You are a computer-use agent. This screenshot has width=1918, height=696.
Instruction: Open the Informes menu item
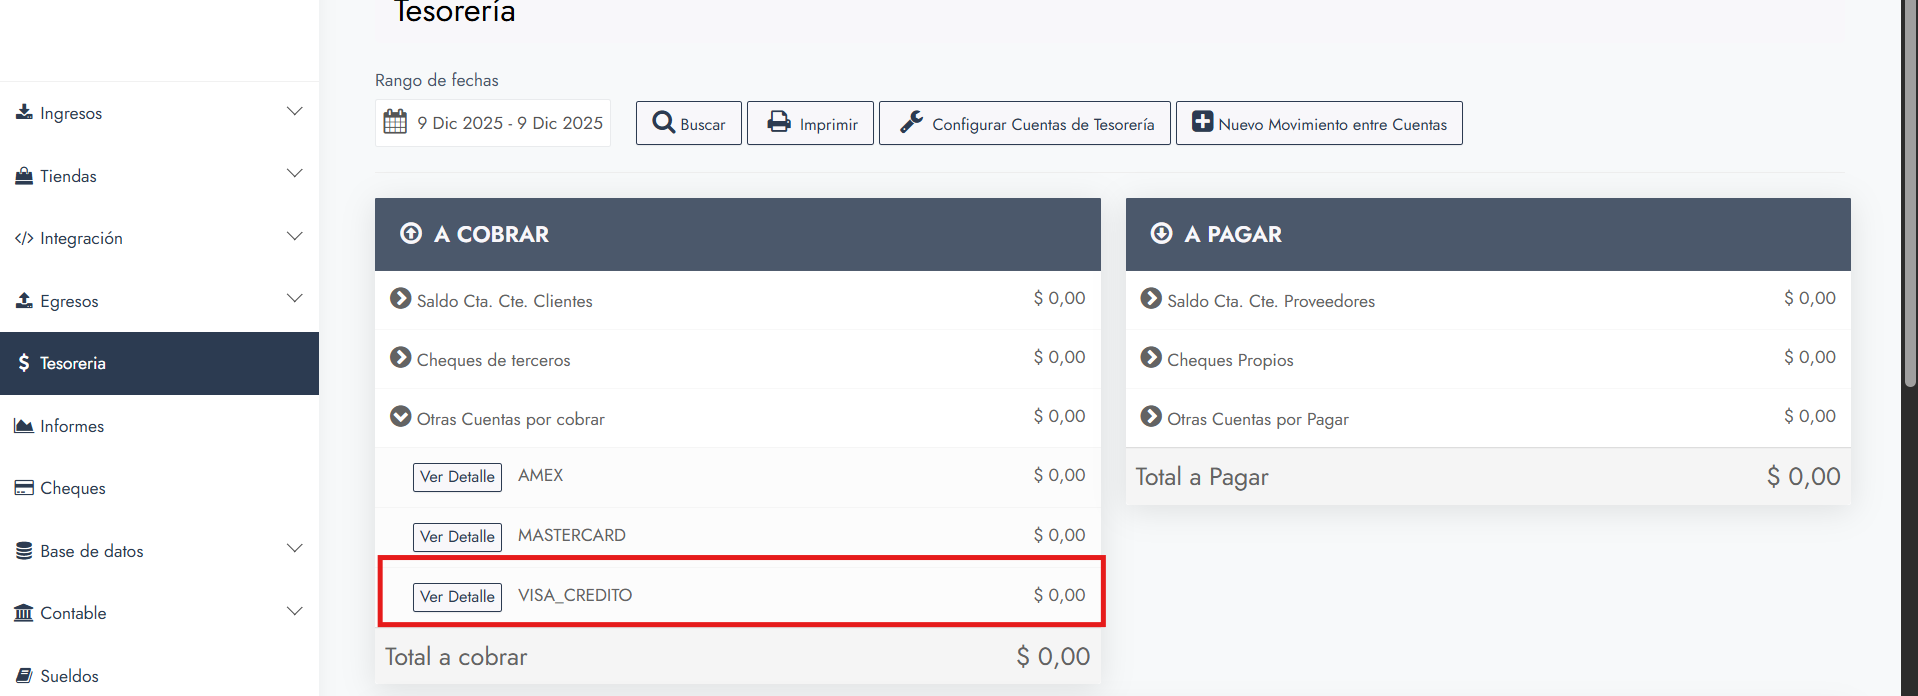(72, 426)
